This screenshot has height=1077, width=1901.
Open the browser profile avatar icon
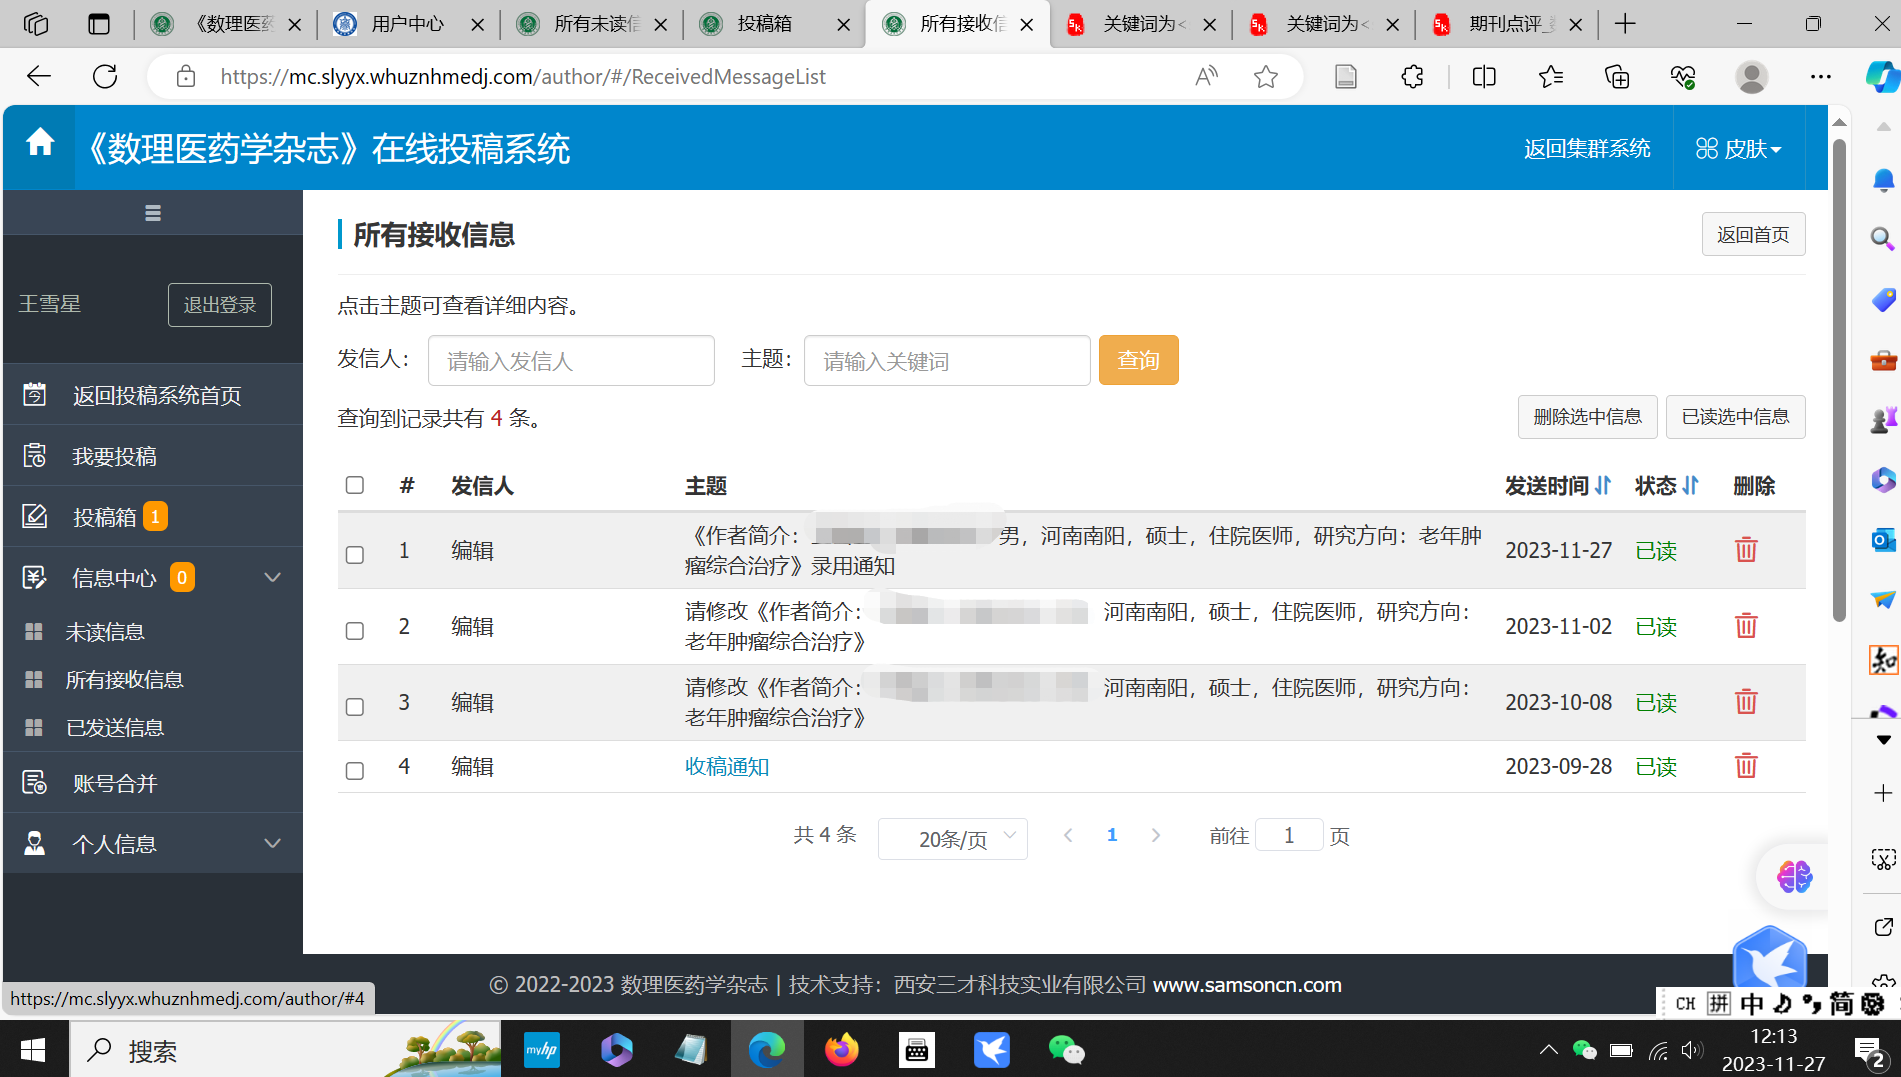coord(1751,76)
